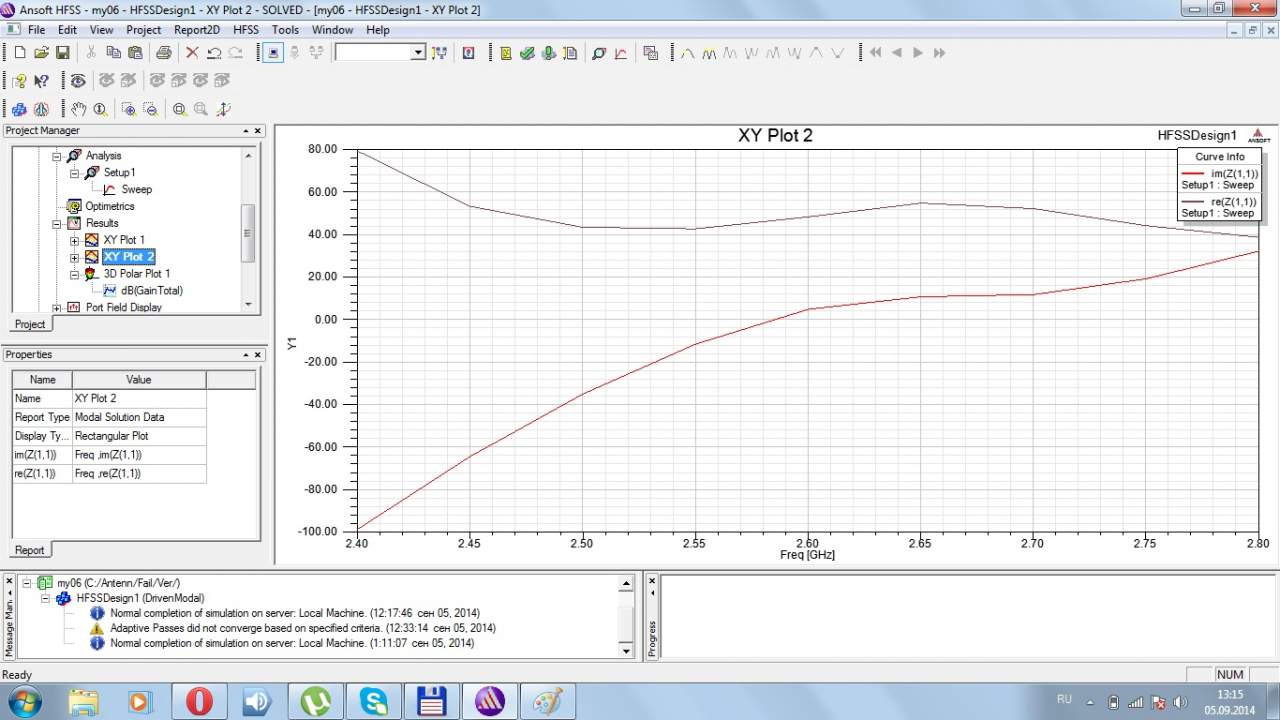Collapse the 3D Polar Plot 1 node
Viewport: 1280px width, 720px height.
(x=75, y=274)
